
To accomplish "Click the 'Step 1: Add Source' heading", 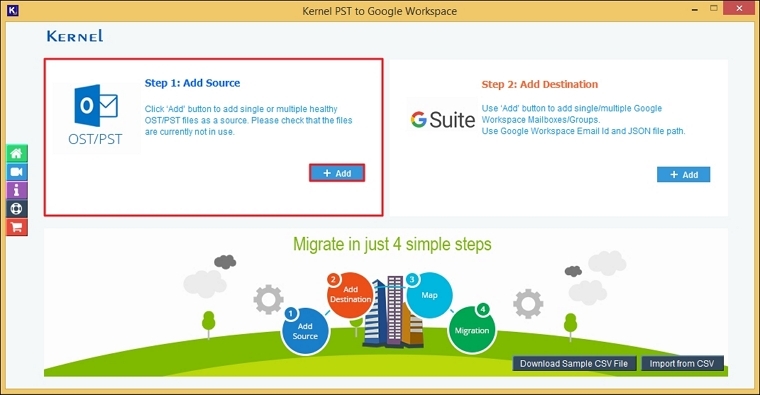I will pos(192,83).
